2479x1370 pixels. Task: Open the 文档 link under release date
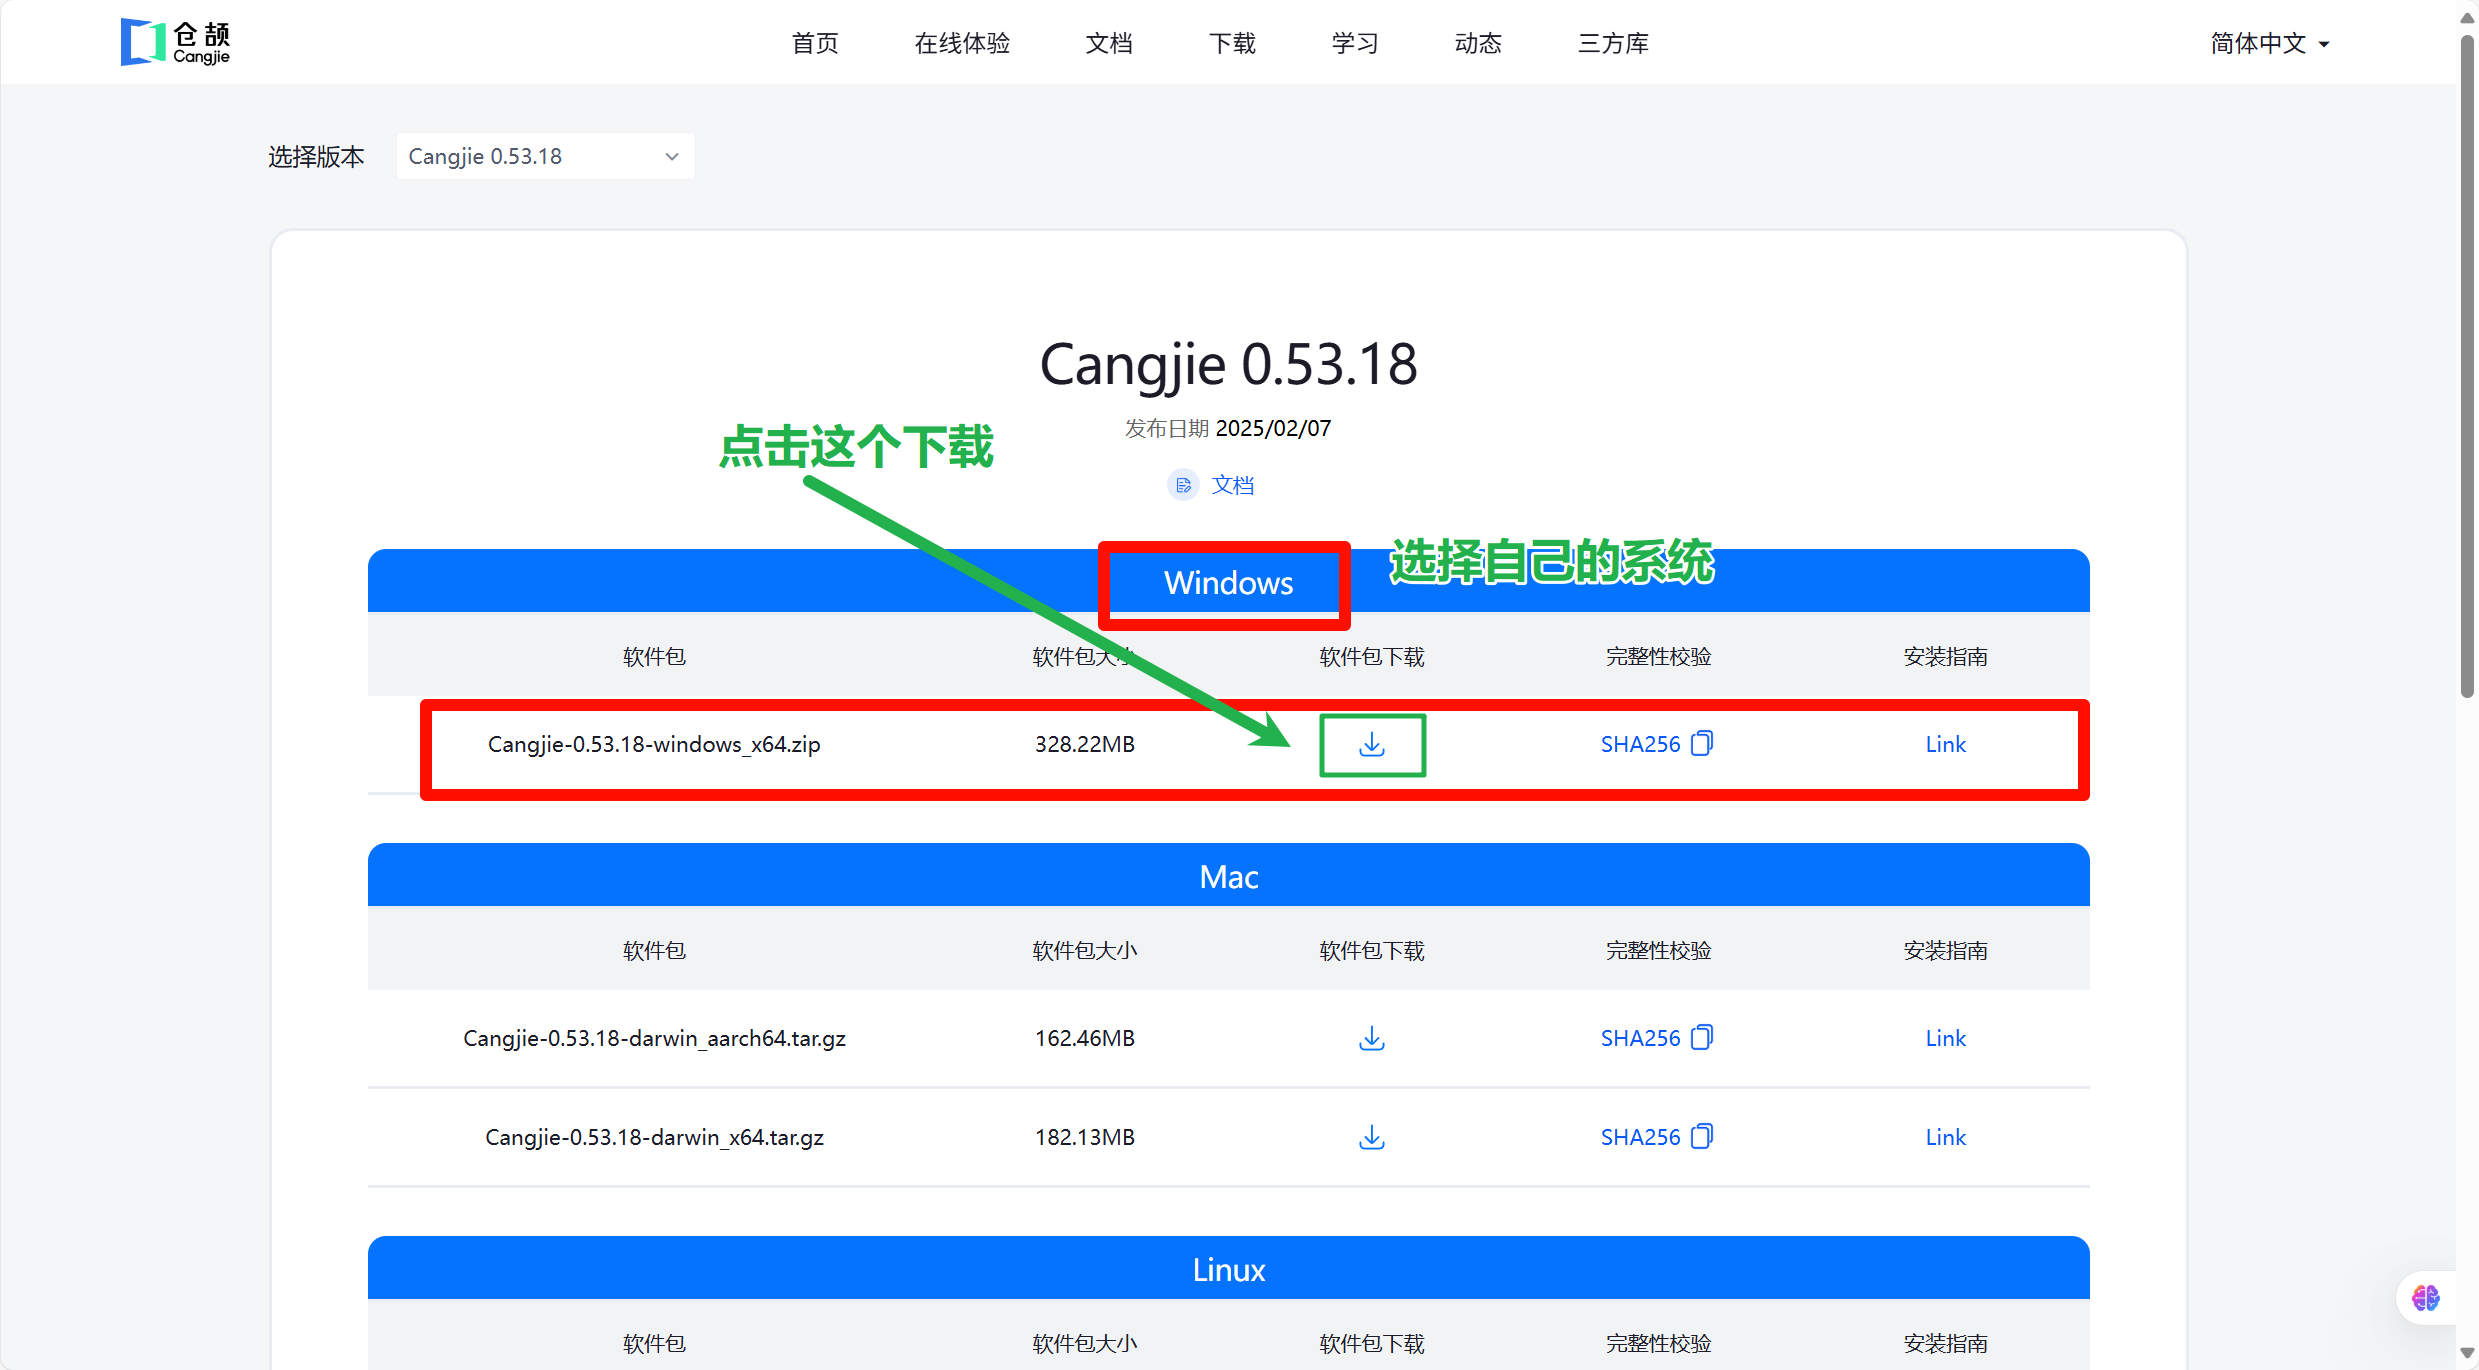coord(1232,485)
